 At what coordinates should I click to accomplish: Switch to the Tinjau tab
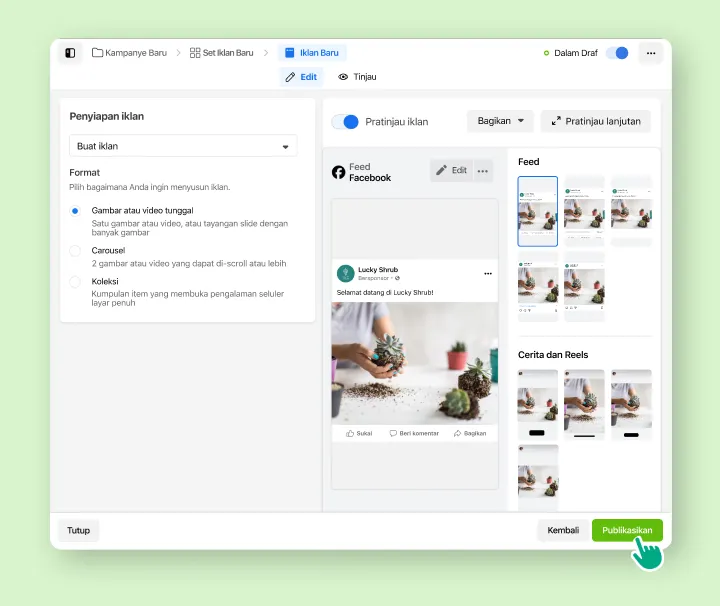[357, 77]
